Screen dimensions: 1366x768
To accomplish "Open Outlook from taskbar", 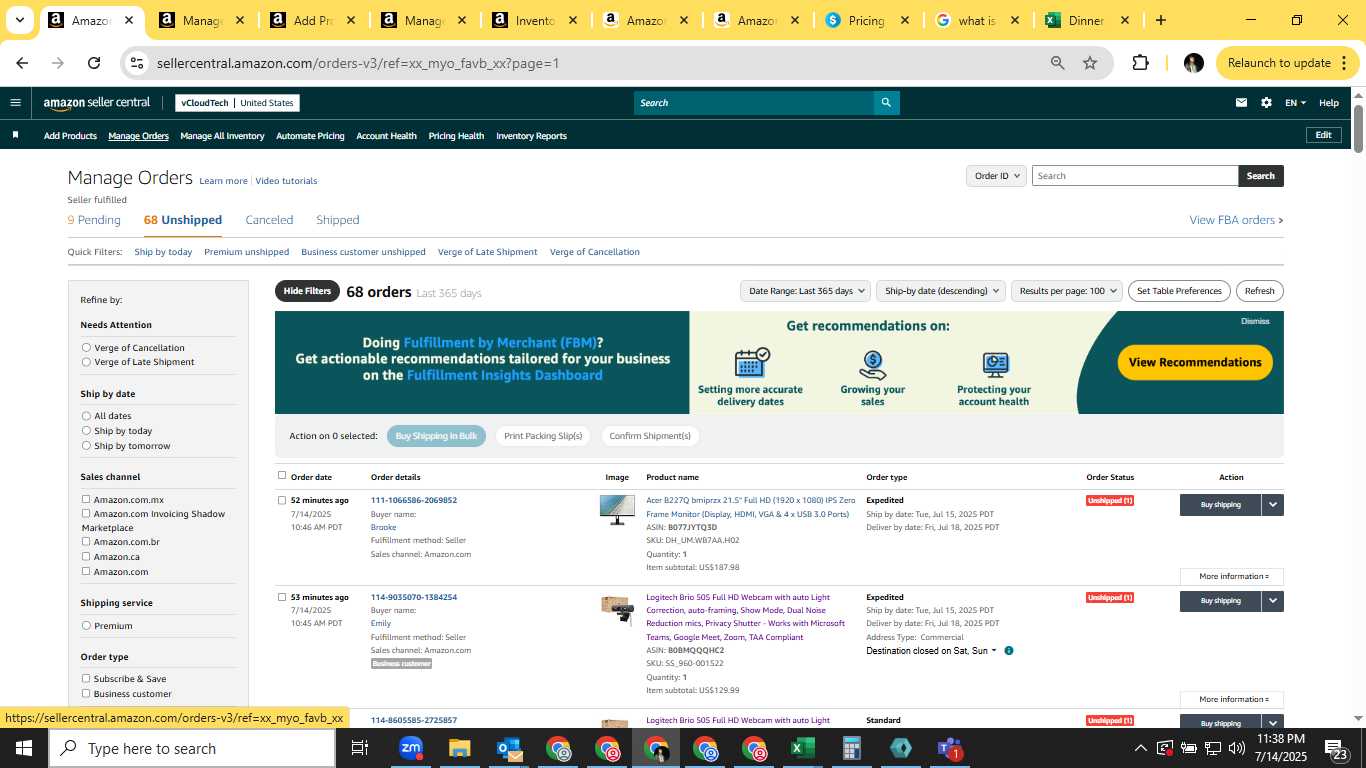I will point(509,748).
